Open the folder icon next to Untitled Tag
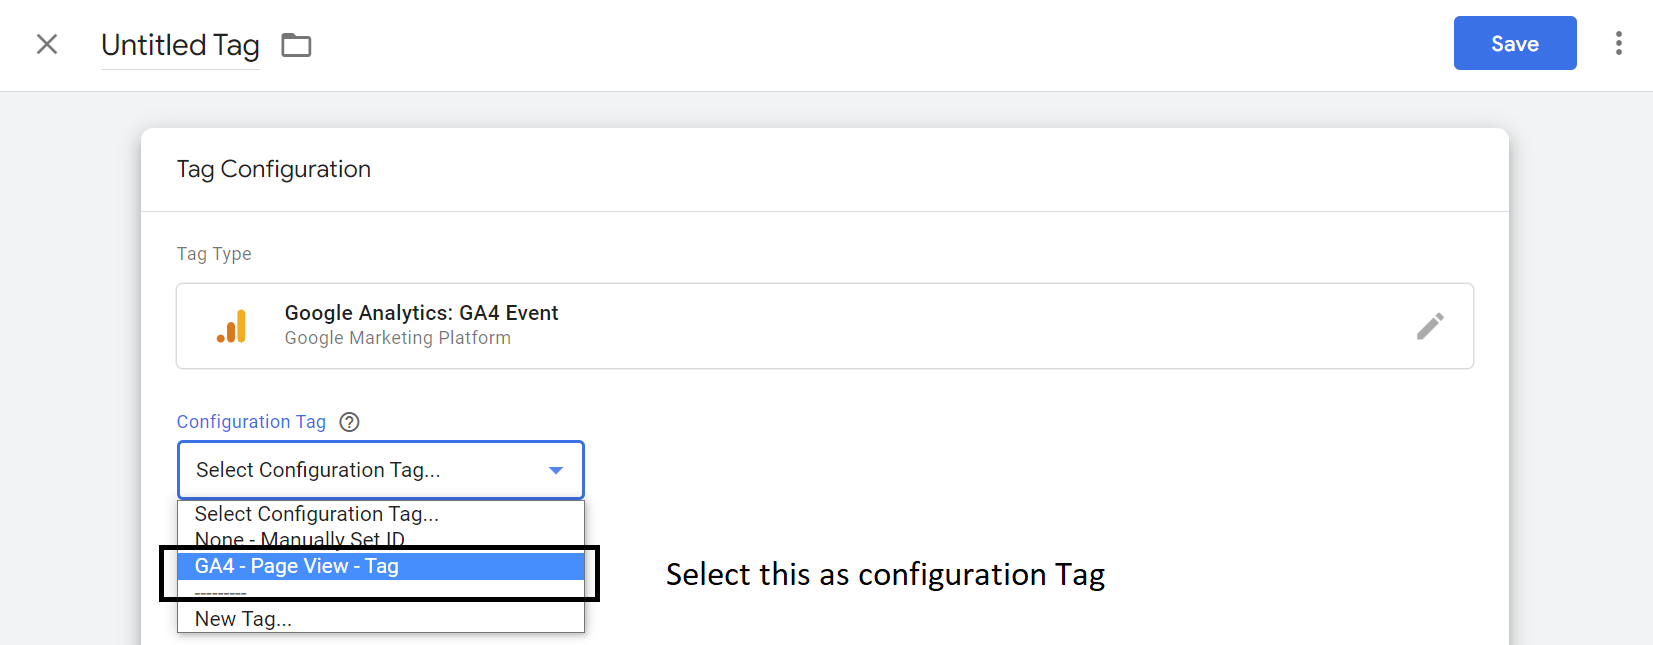 pos(295,44)
